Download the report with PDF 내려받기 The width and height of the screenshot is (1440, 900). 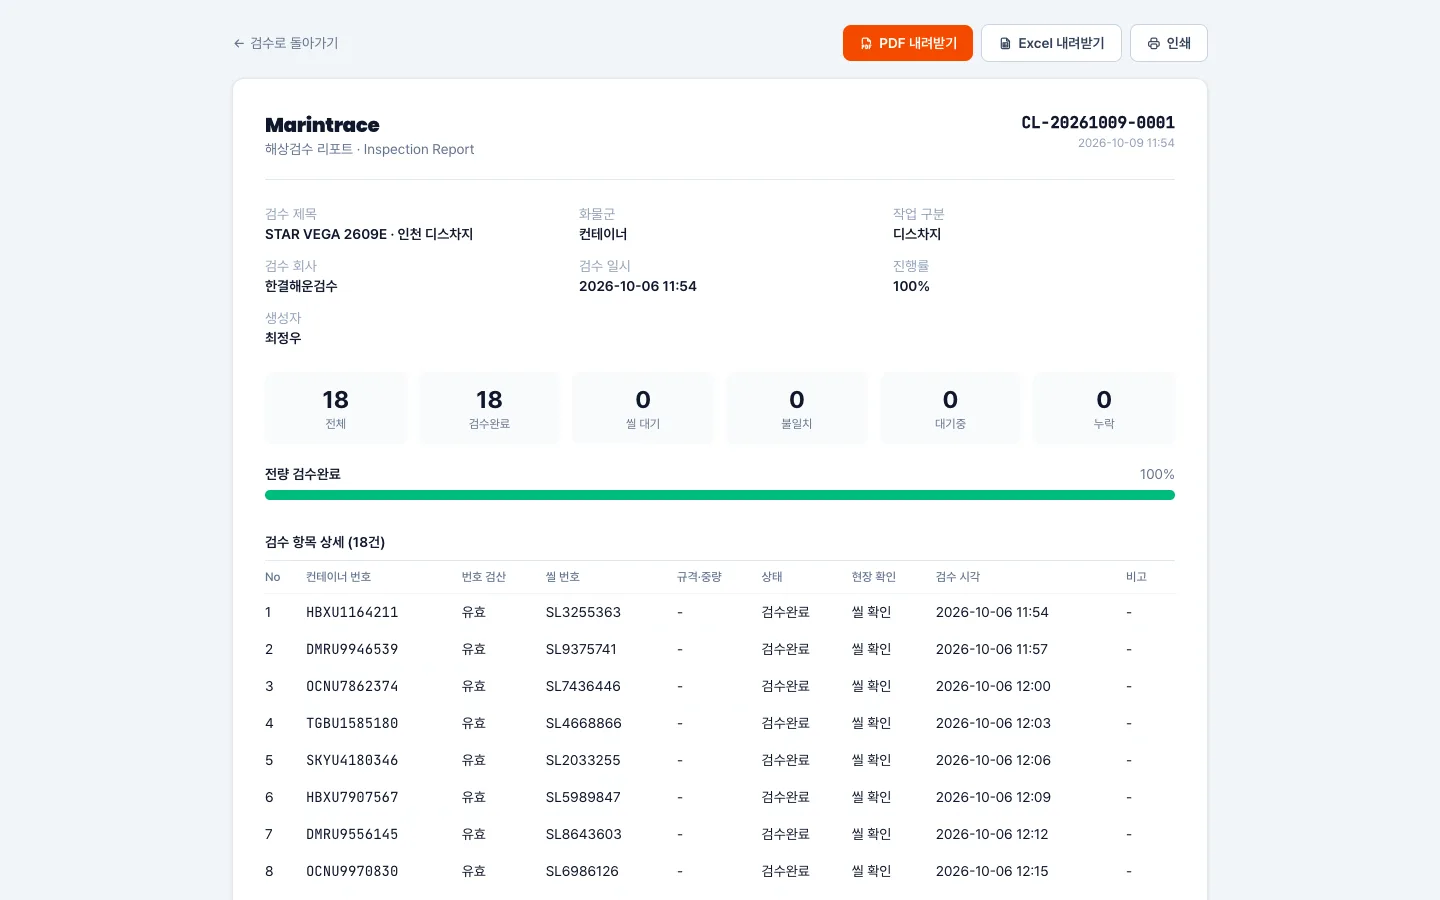click(x=908, y=43)
